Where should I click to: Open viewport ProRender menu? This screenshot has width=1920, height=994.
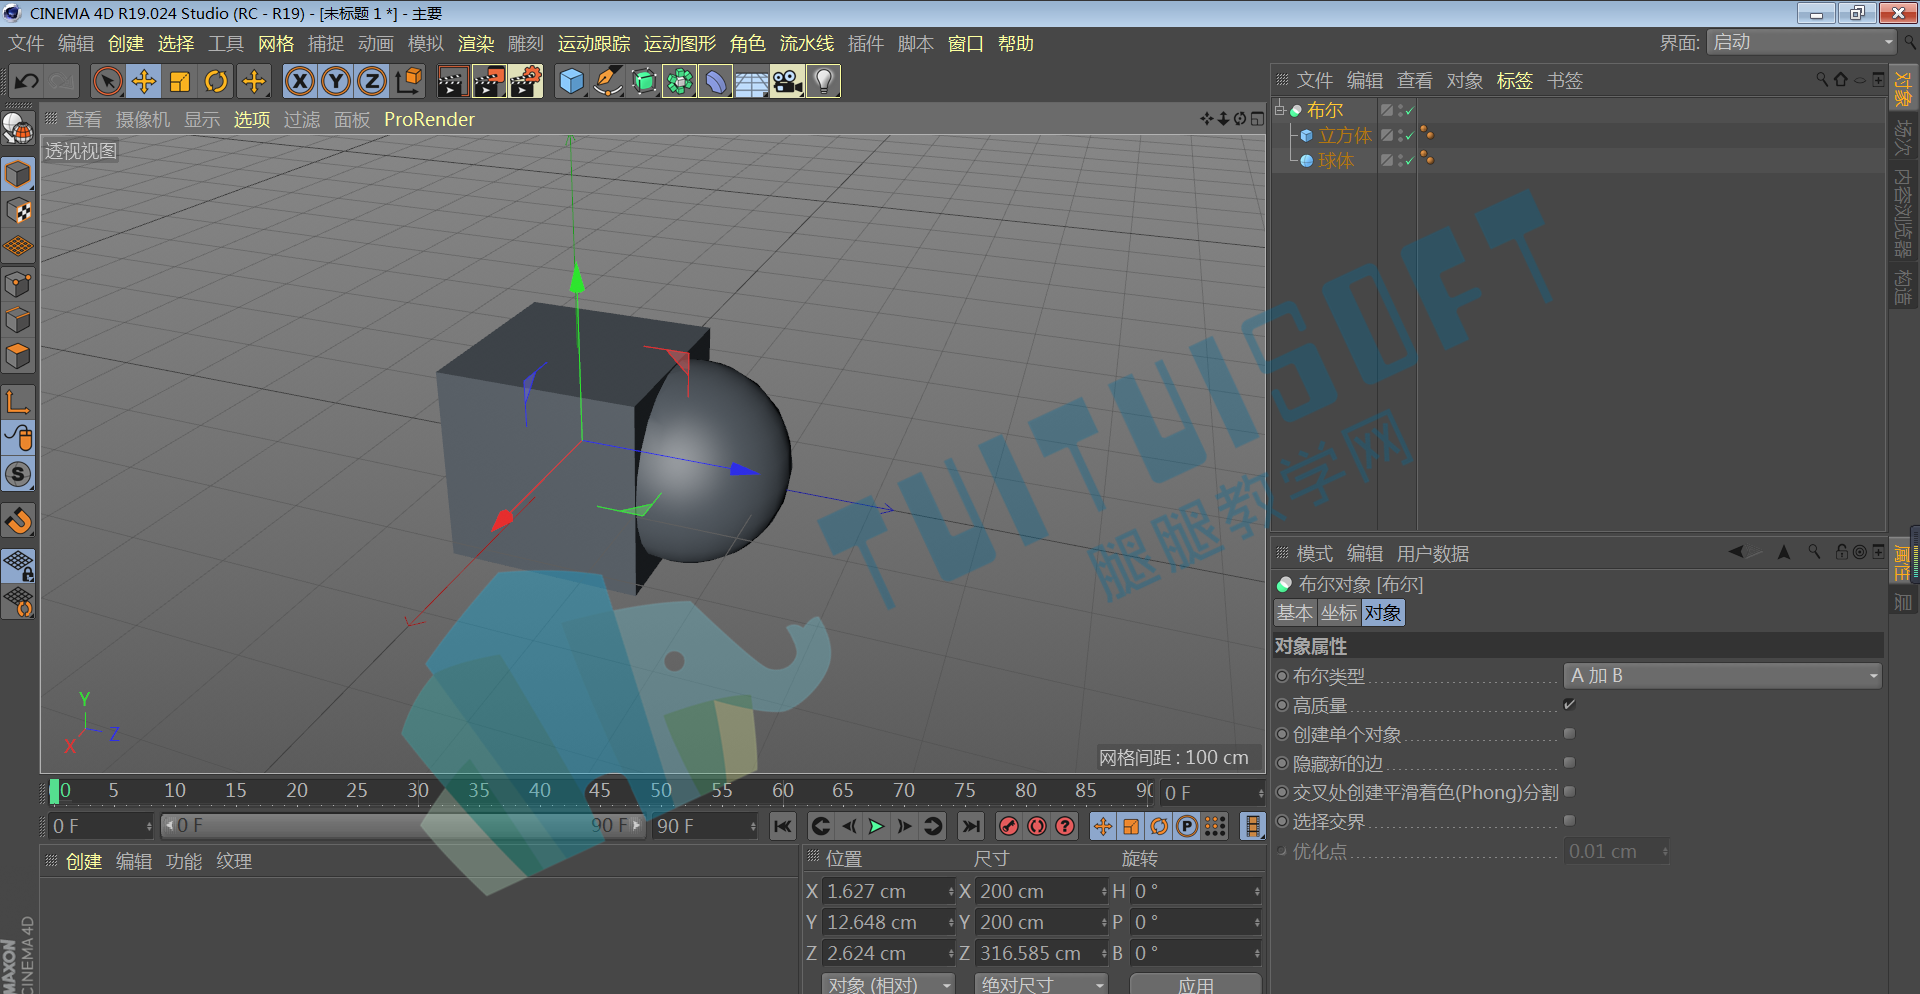(429, 119)
